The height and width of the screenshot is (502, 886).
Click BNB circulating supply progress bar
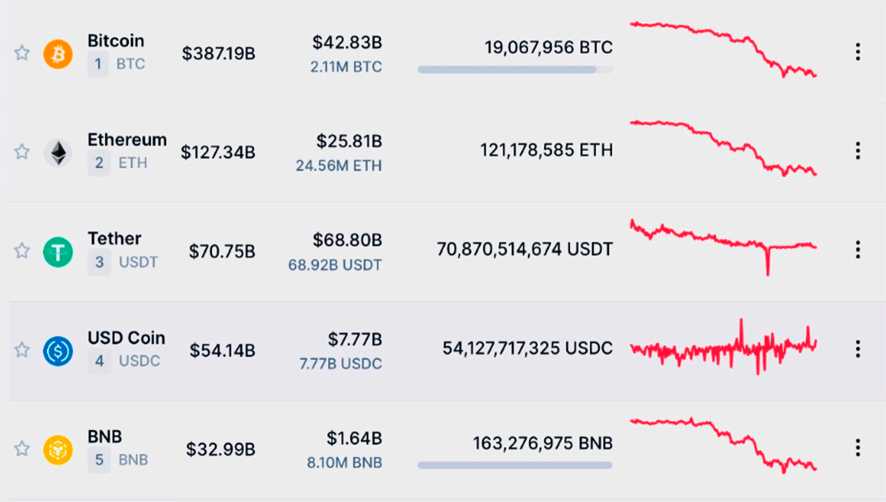pos(515,465)
